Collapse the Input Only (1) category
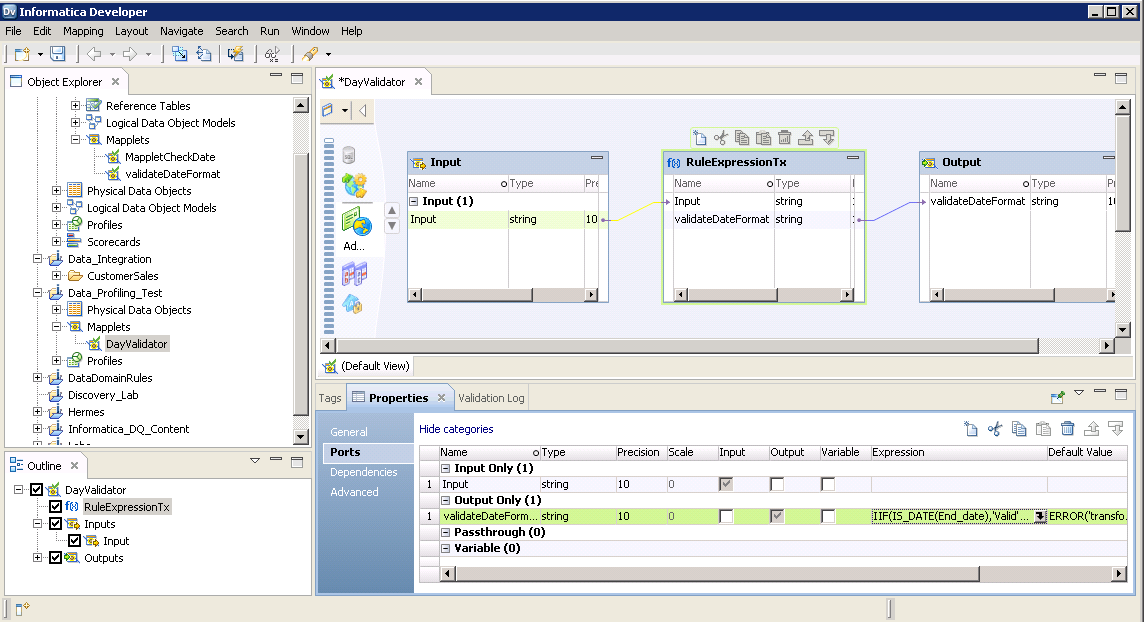Screen dimensions: 1146x622 (x=445, y=468)
